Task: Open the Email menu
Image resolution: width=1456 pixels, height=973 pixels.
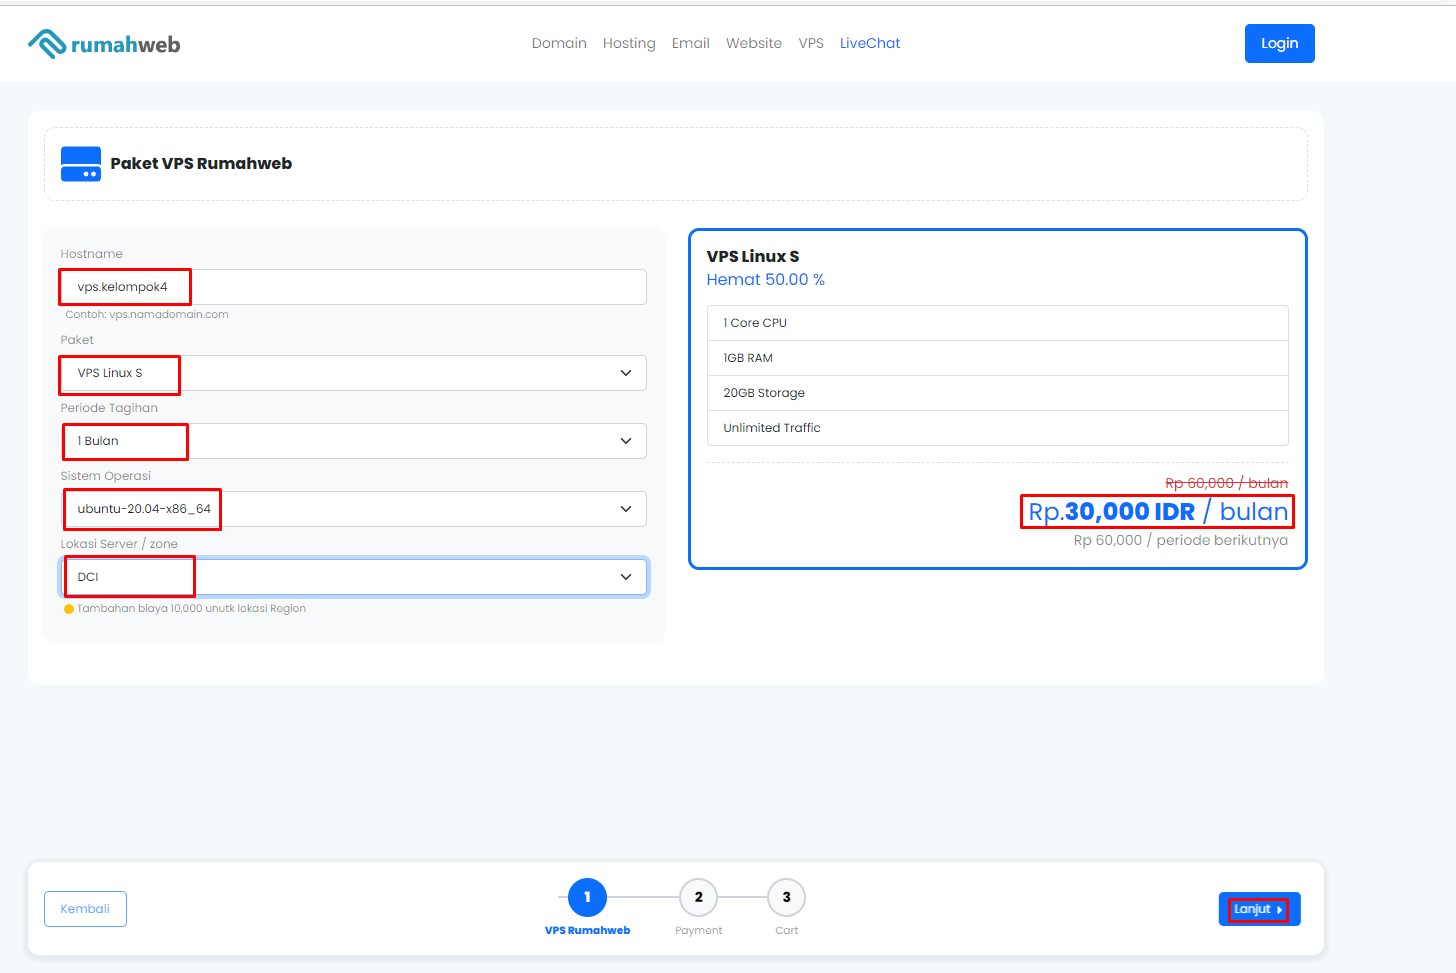Action: coord(690,43)
